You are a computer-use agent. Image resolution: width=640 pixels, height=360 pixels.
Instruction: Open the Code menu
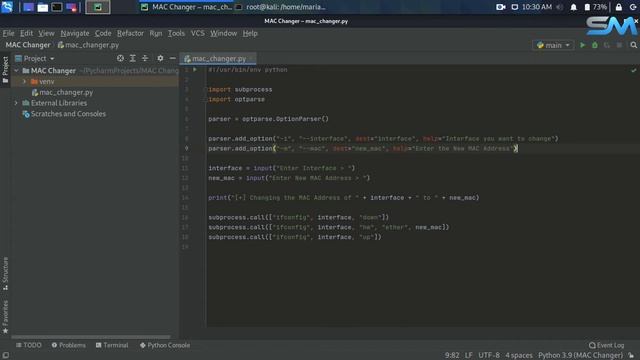tap(103, 33)
